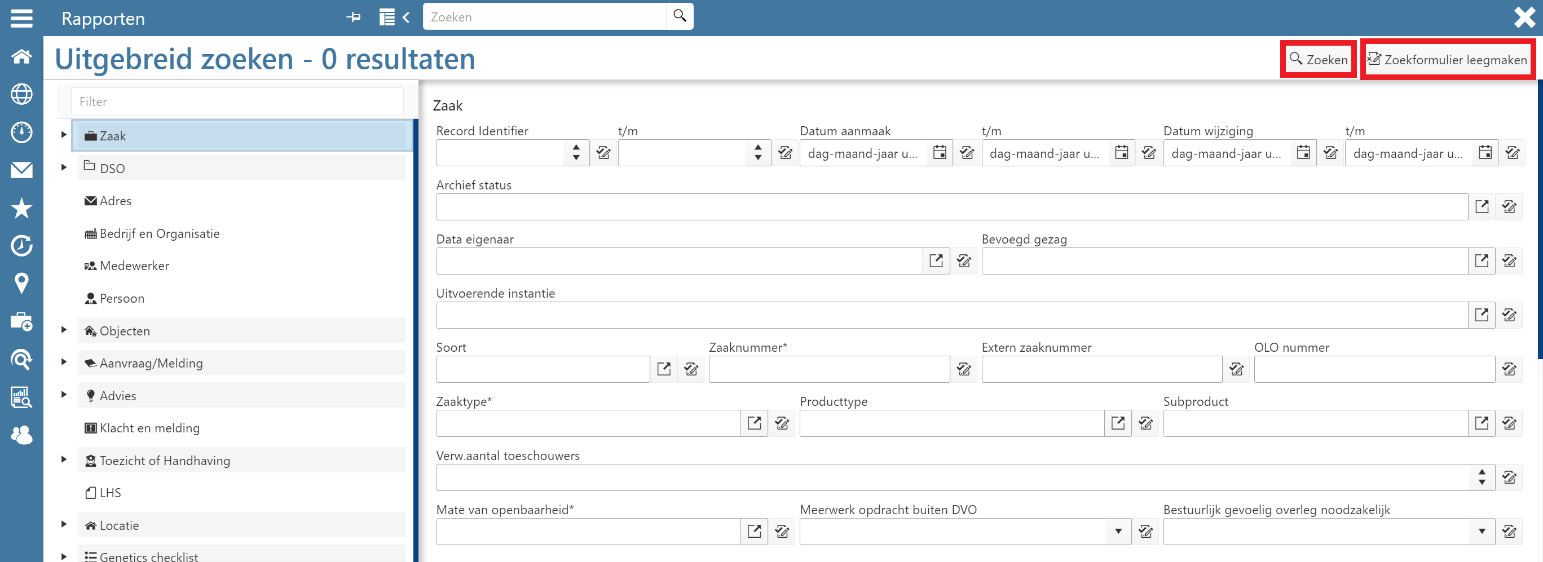Open favorites star icon in sidebar

point(21,208)
